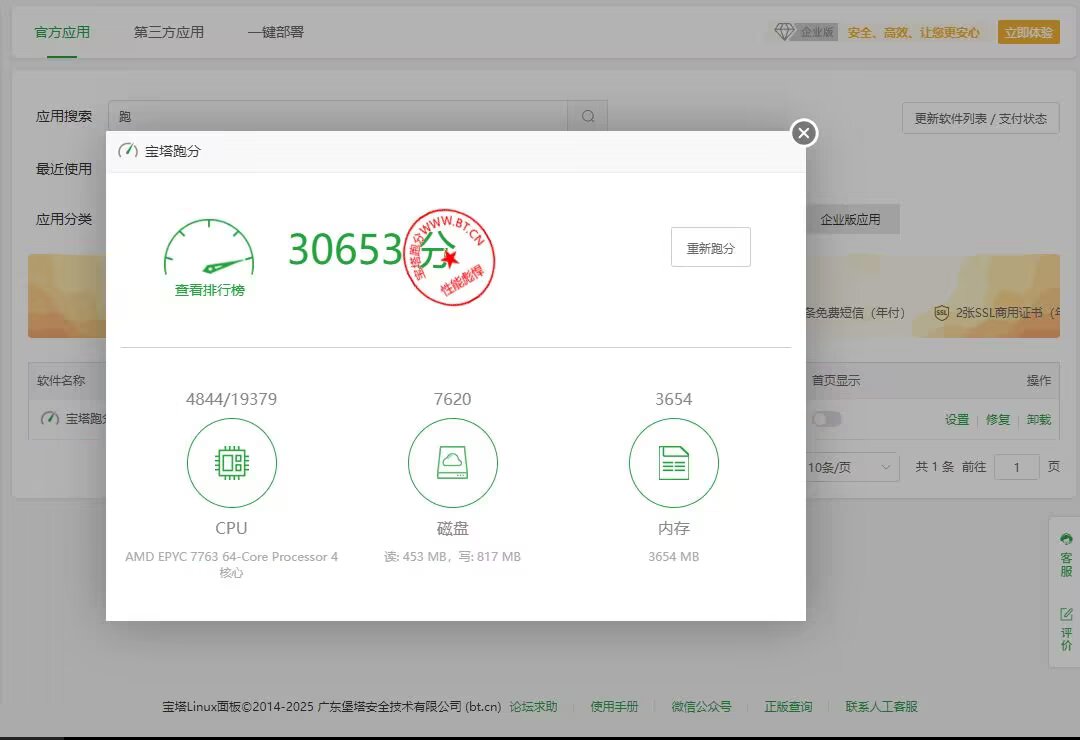Click the 重新跑分 button
Screen dimensions: 1080x740
click(710, 248)
